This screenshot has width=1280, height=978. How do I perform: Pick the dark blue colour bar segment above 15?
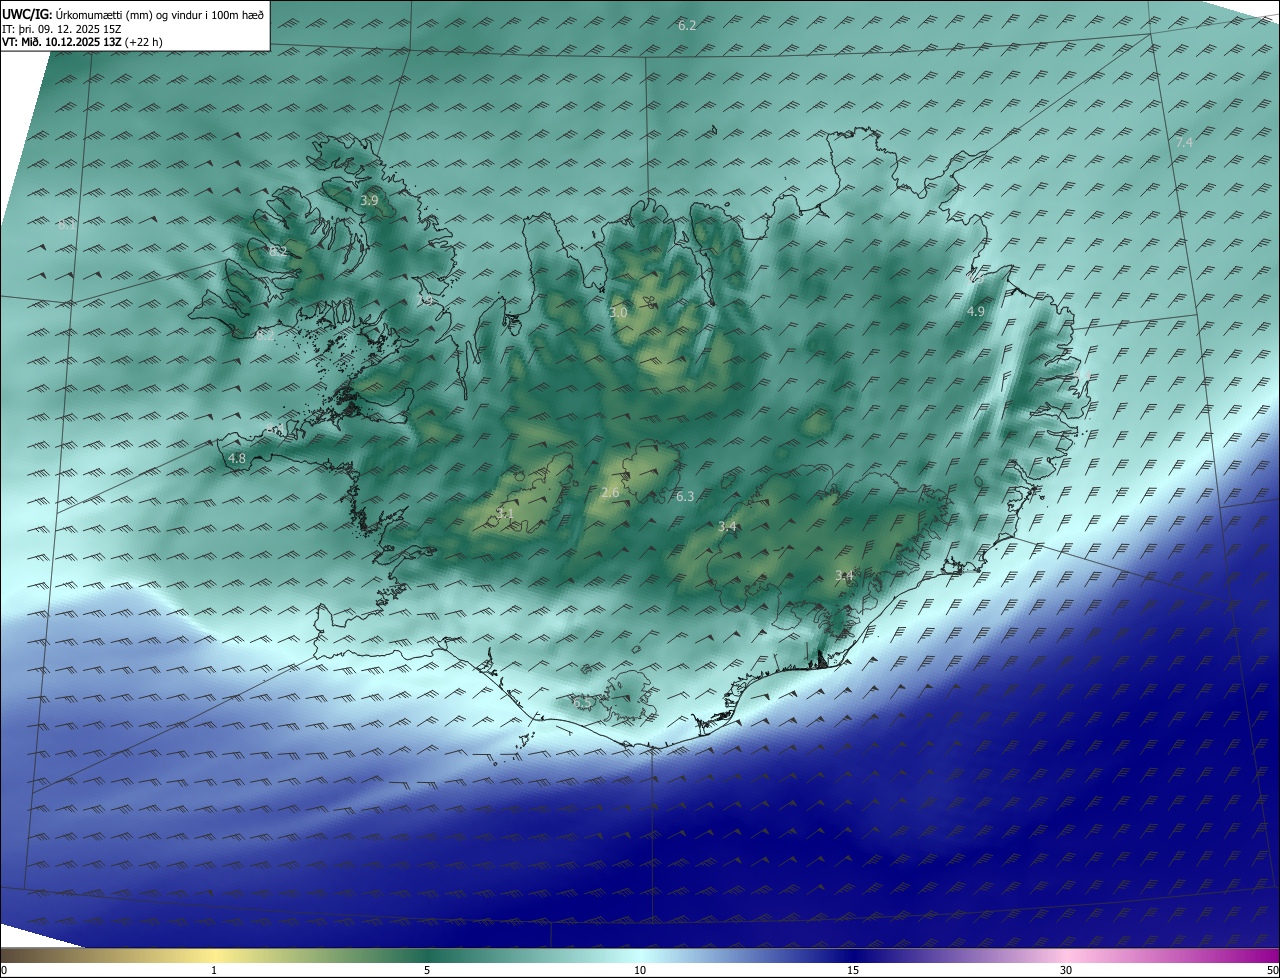pyautogui.click(x=853, y=955)
